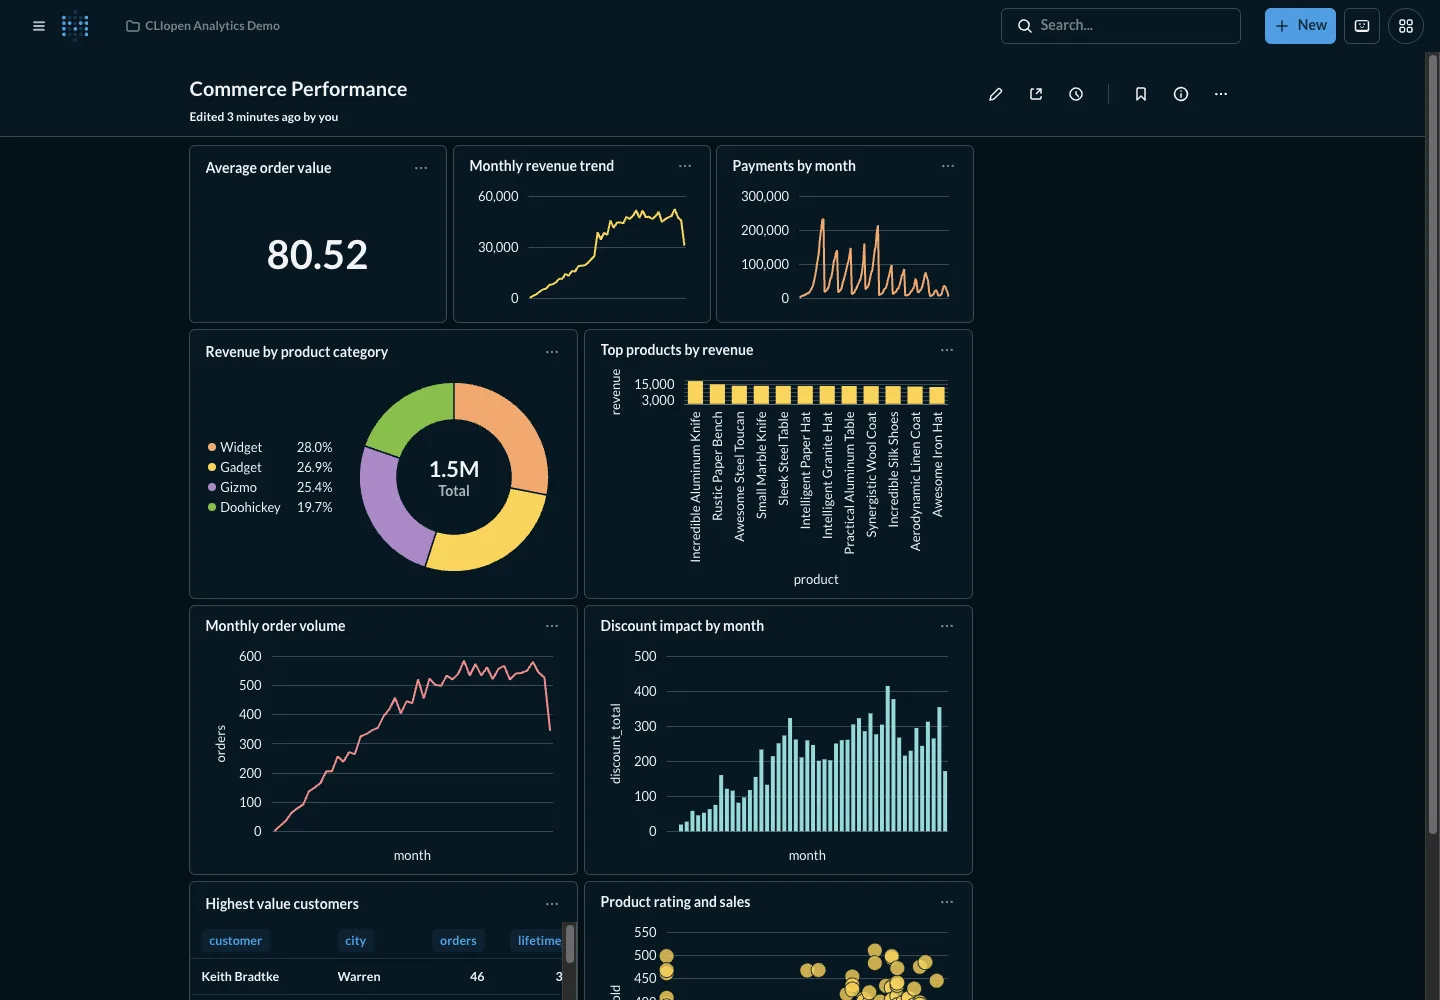
Task: Click the Monthly order volume title
Action: coord(275,626)
